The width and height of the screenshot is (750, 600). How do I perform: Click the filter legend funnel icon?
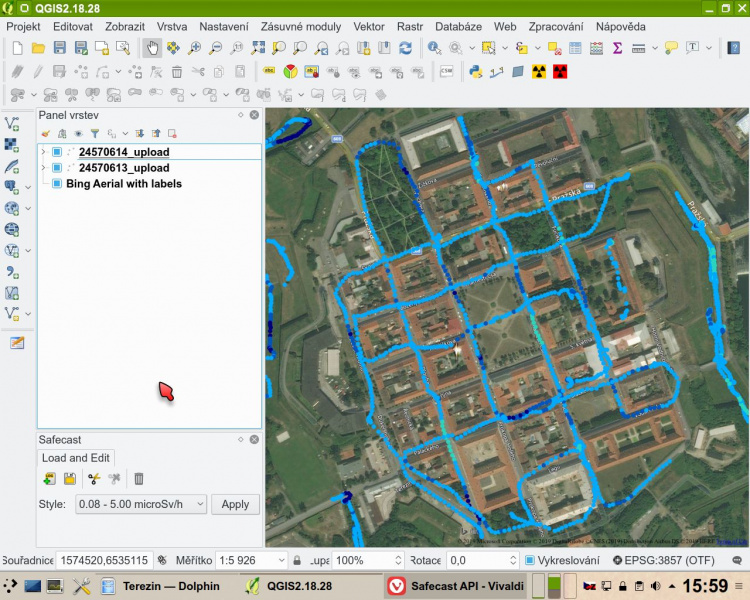pyautogui.click(x=95, y=133)
